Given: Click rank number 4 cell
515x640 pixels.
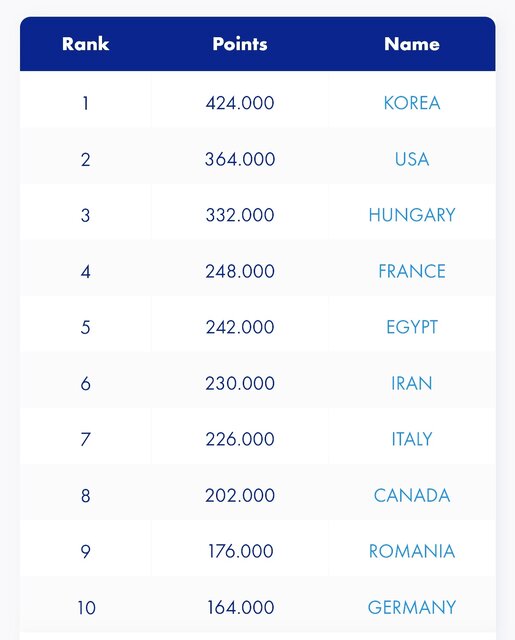Looking at the screenshot, I should tap(85, 271).
